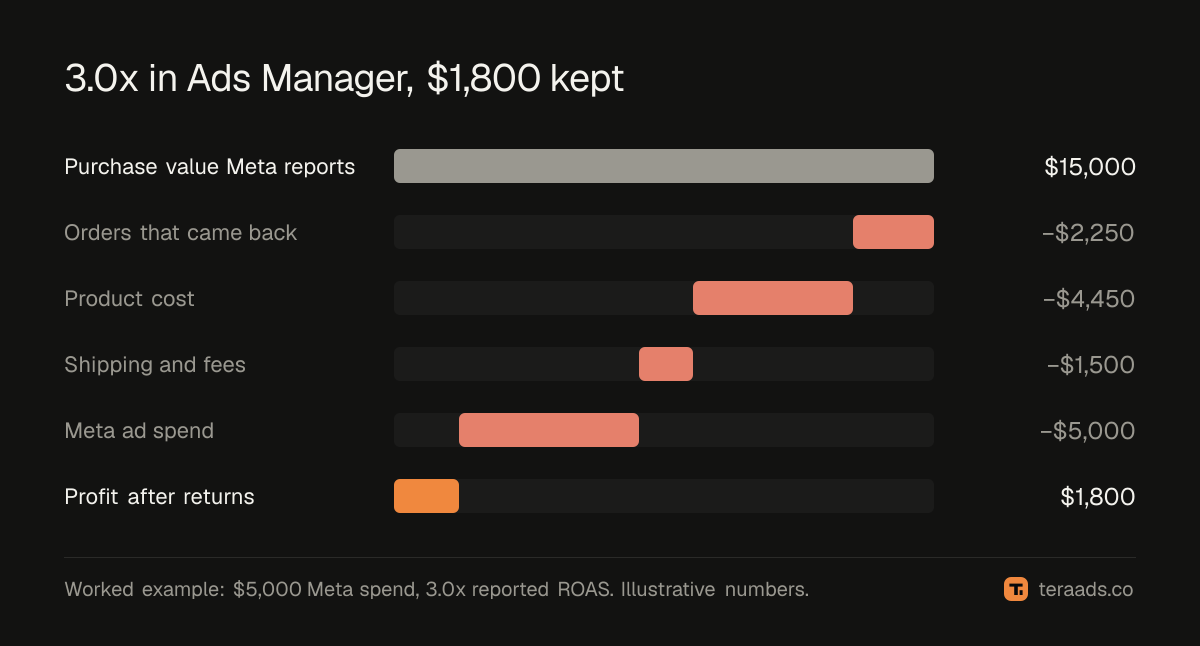Viewport: 1200px width, 646px height.
Task: Click the −$5,000 value
Action: tap(1088, 431)
